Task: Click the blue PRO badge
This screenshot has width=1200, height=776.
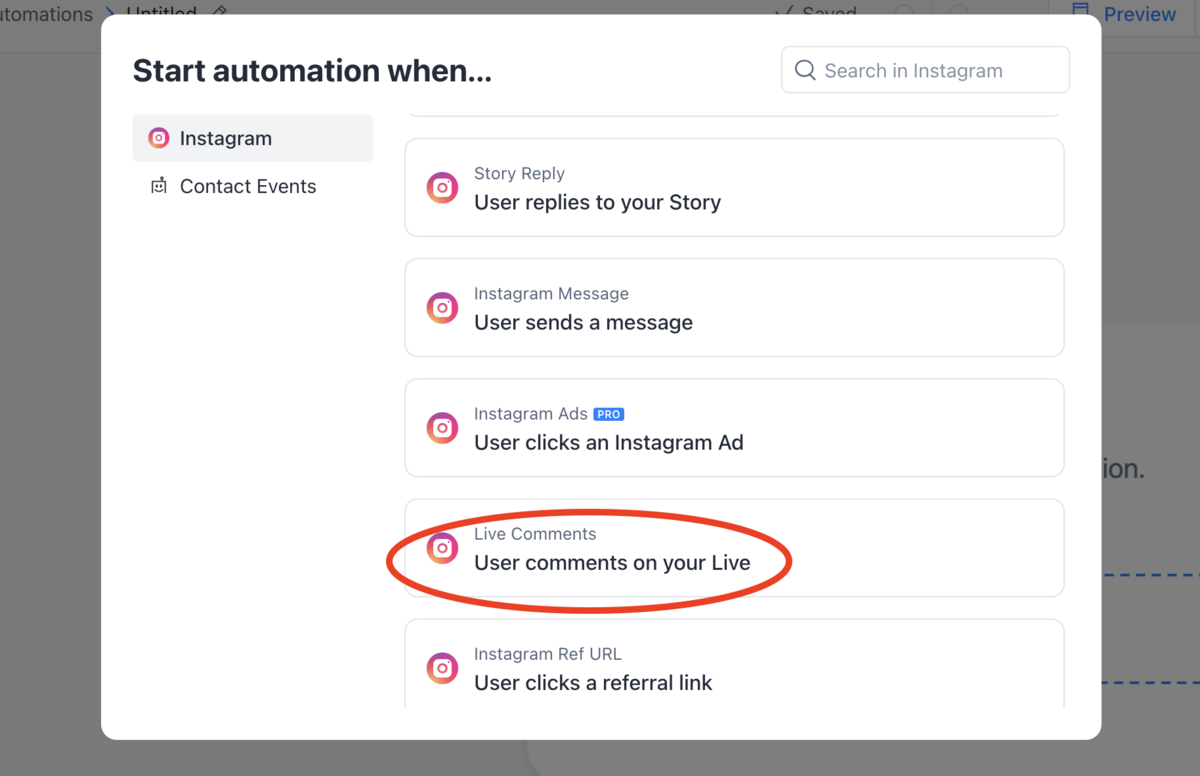Action: (x=608, y=414)
